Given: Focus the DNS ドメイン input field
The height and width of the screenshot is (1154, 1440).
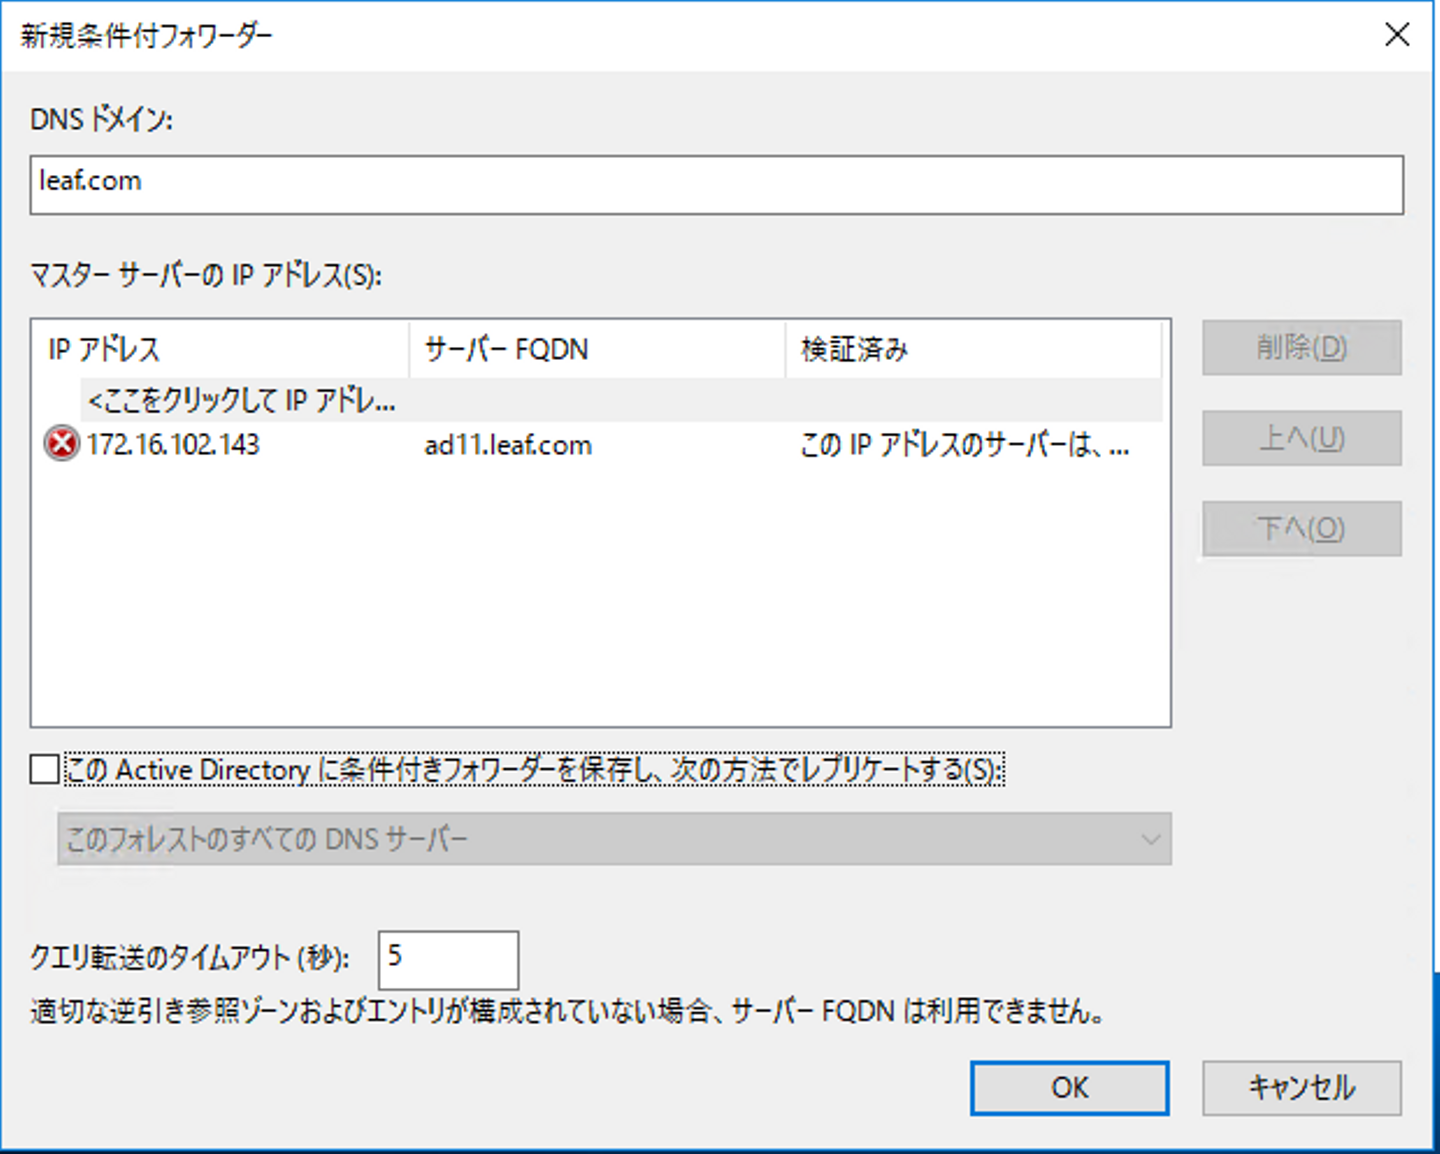Looking at the screenshot, I should (x=716, y=185).
